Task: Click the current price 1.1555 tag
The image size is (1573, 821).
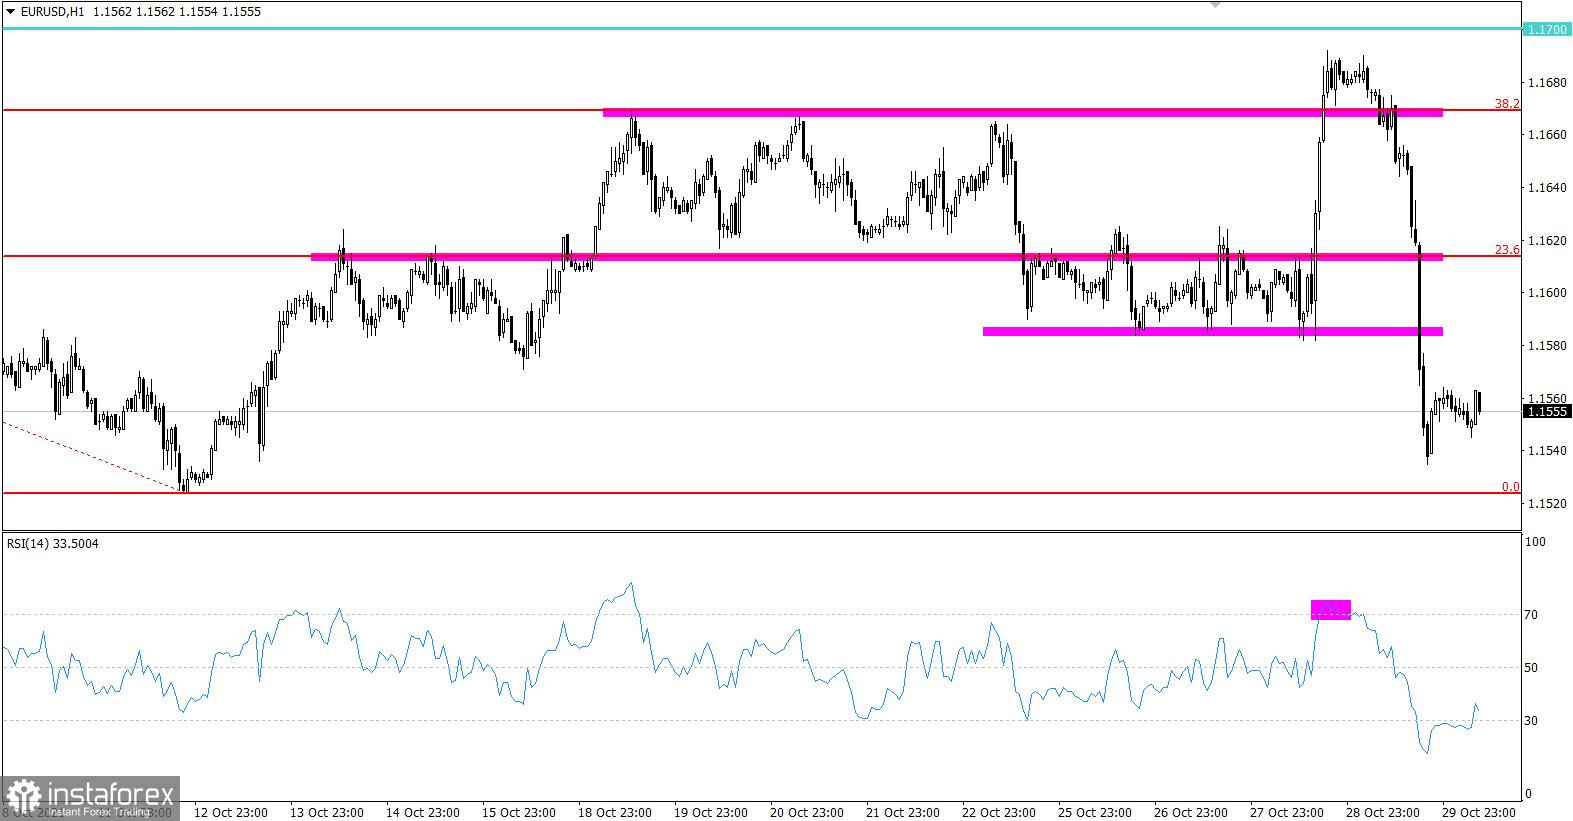Action: click(x=1547, y=411)
